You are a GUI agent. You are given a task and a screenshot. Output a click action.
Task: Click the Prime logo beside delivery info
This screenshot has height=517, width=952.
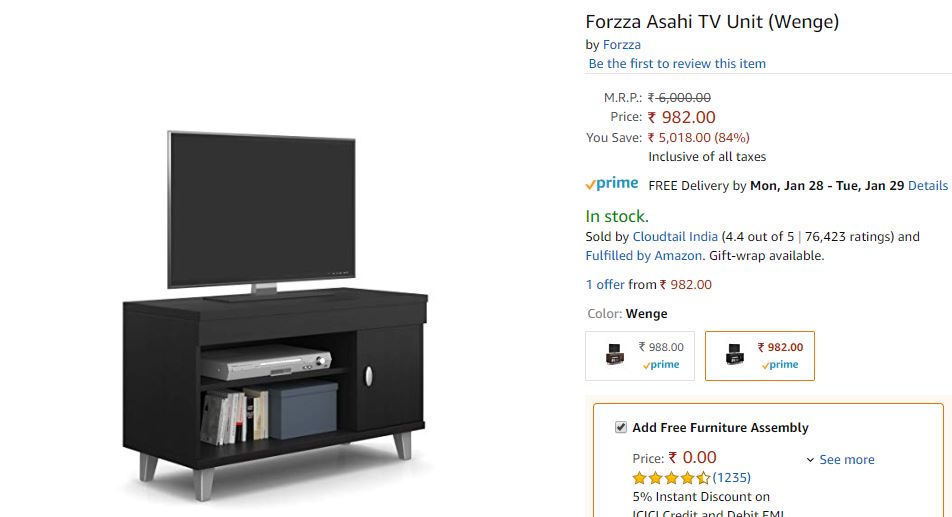611,184
